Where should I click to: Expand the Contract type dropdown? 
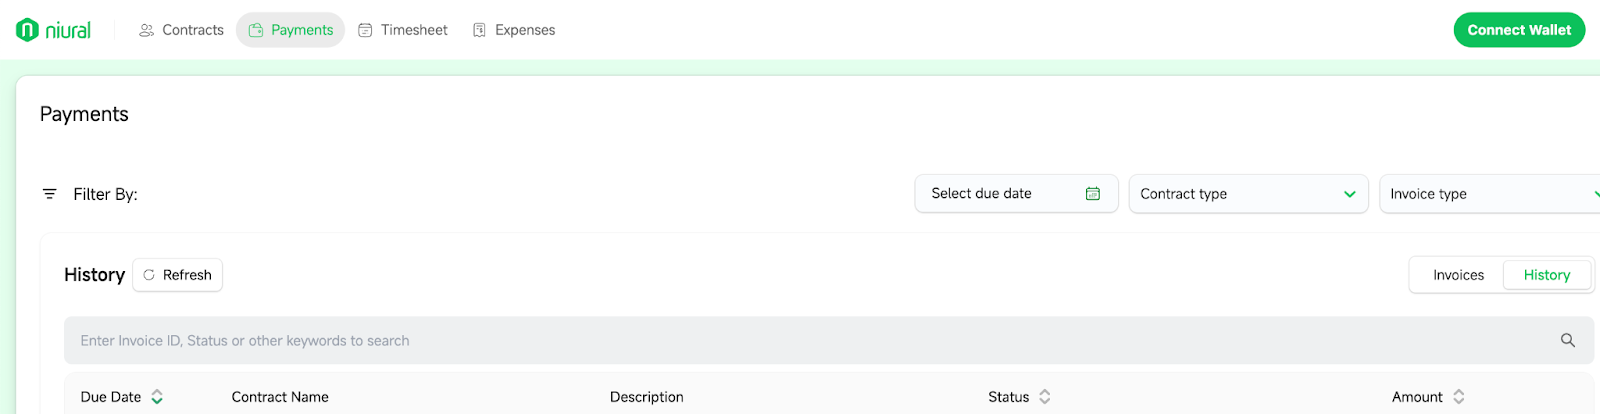click(x=1248, y=194)
